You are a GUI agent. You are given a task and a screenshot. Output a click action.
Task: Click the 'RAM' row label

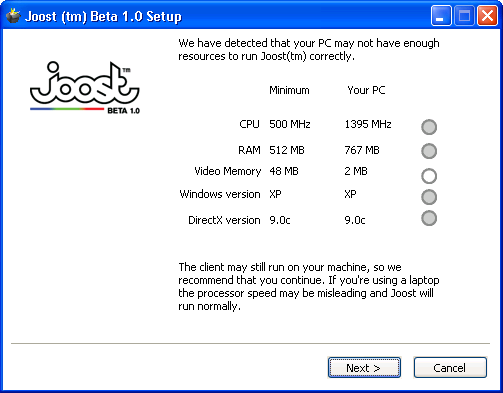tap(249, 150)
